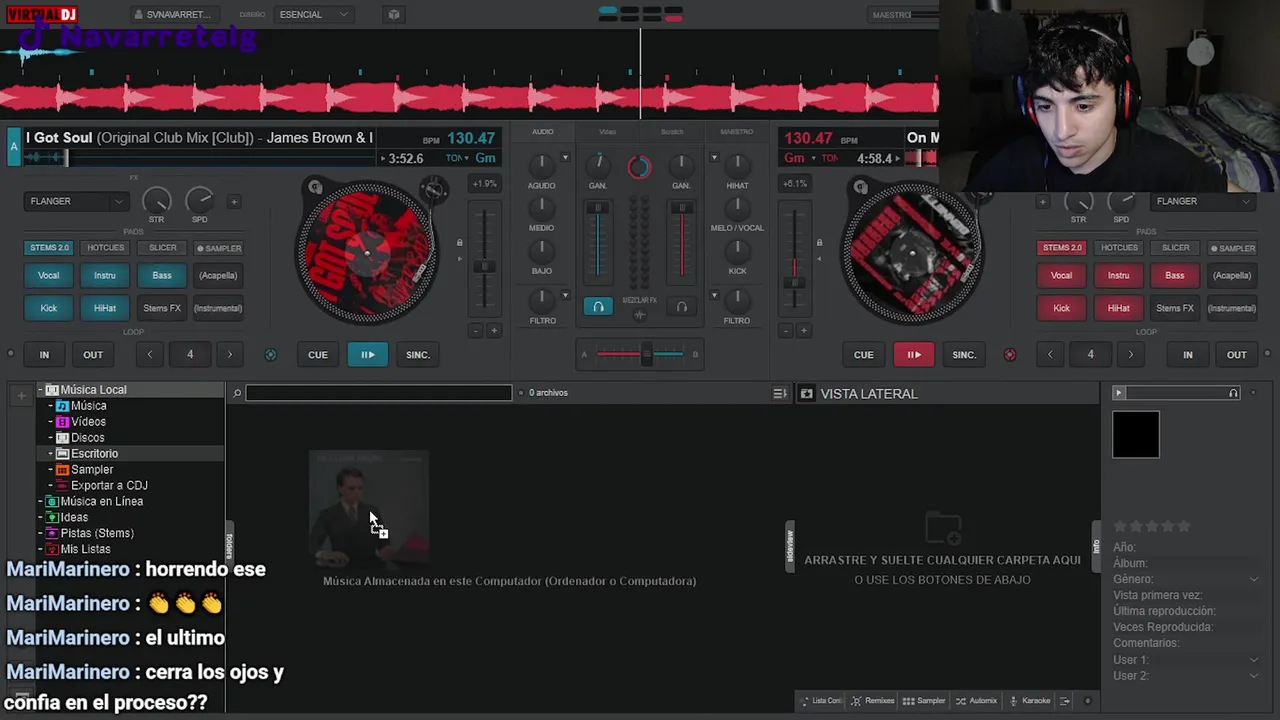Screen dimensions: 1280x720
Task: Open the layout settings box icon
Action: click(x=394, y=15)
